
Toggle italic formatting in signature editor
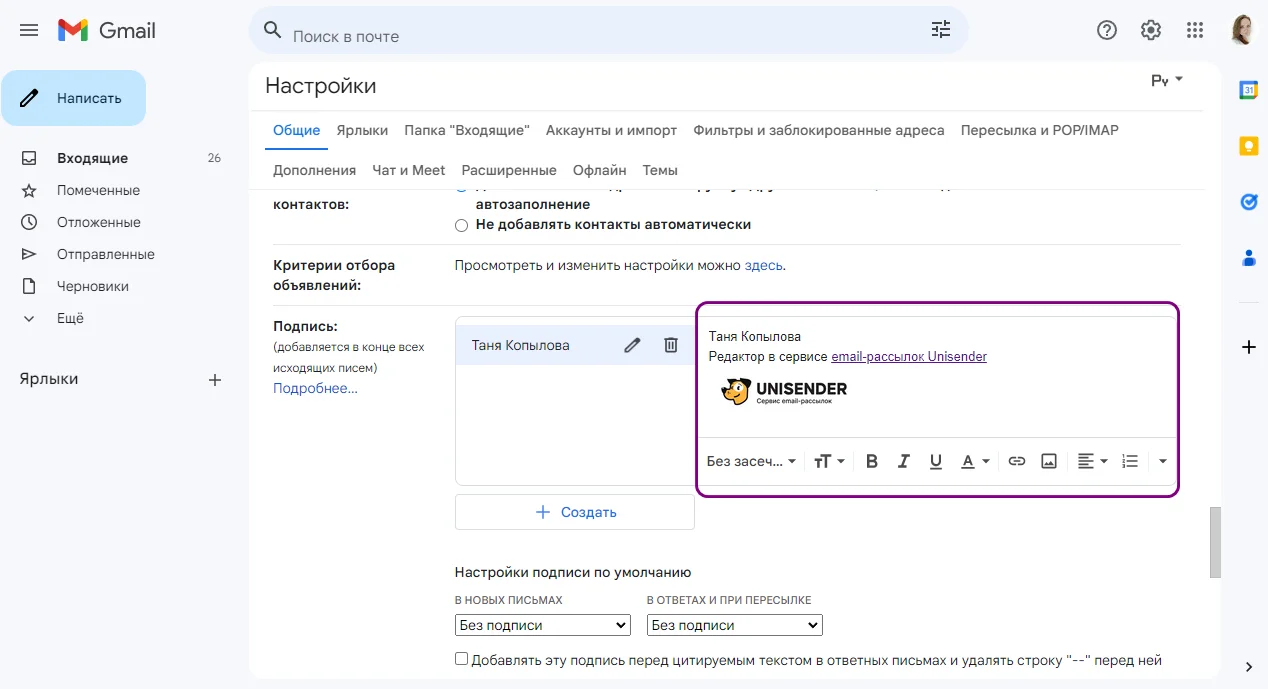(x=904, y=461)
